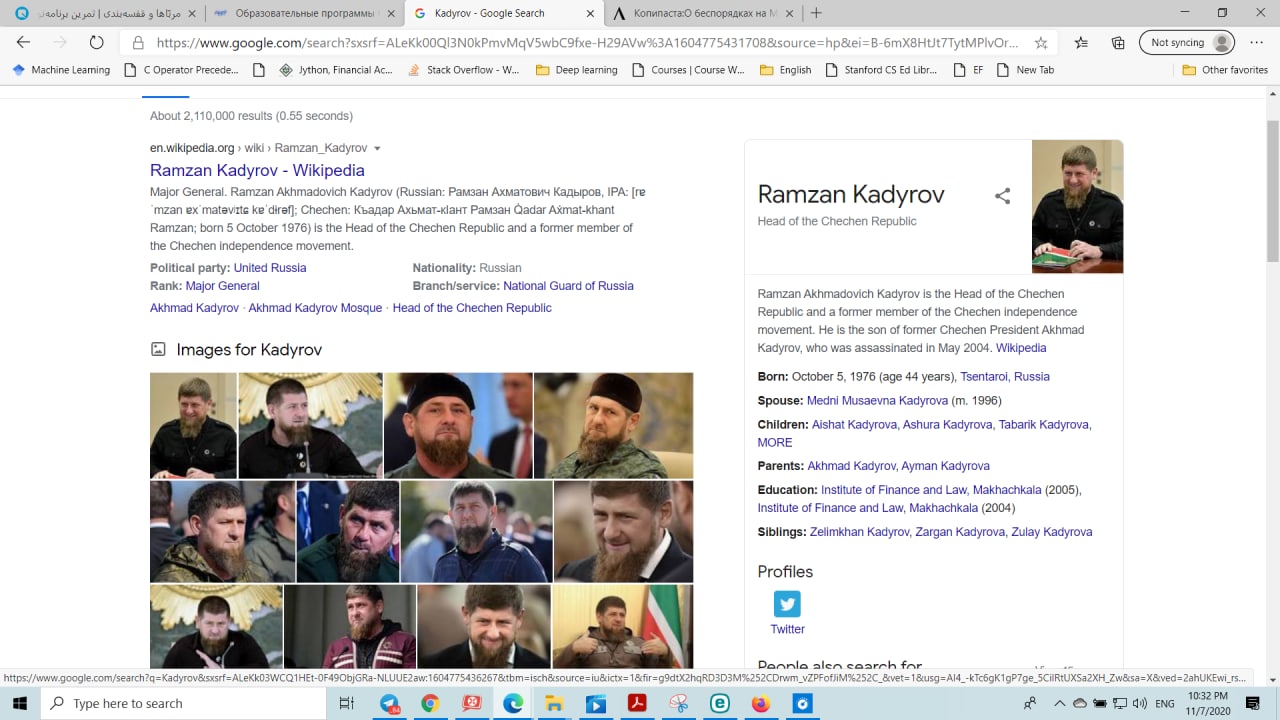The width and height of the screenshot is (1280, 720).
Task: Open Firefox from the taskbar
Action: (761, 703)
